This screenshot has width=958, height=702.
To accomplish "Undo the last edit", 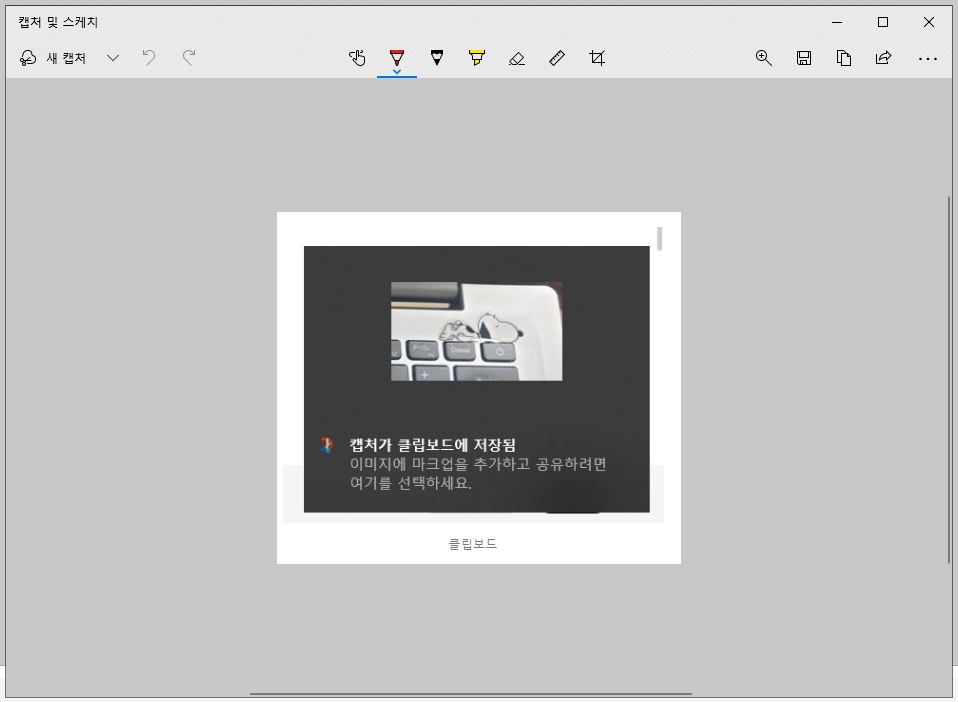I will (148, 57).
